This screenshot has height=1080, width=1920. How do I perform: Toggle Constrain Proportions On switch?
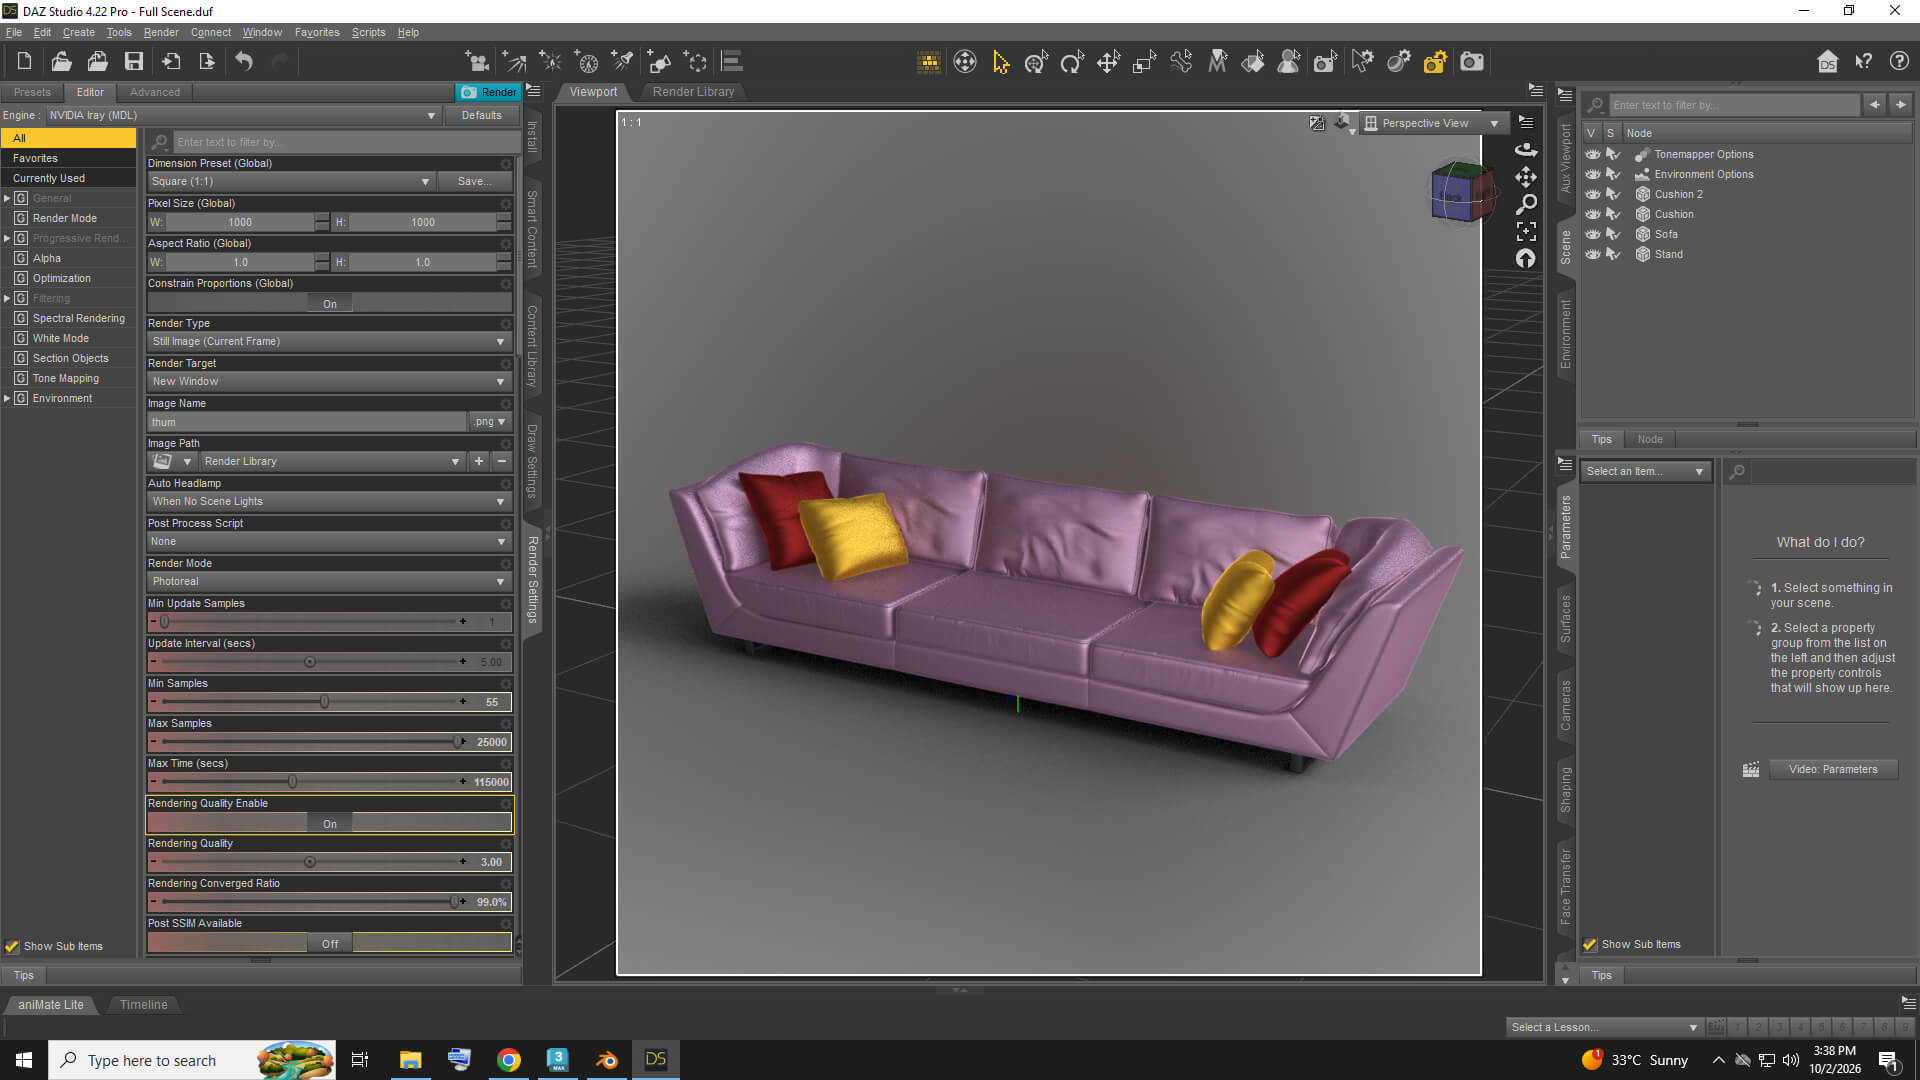tap(330, 304)
